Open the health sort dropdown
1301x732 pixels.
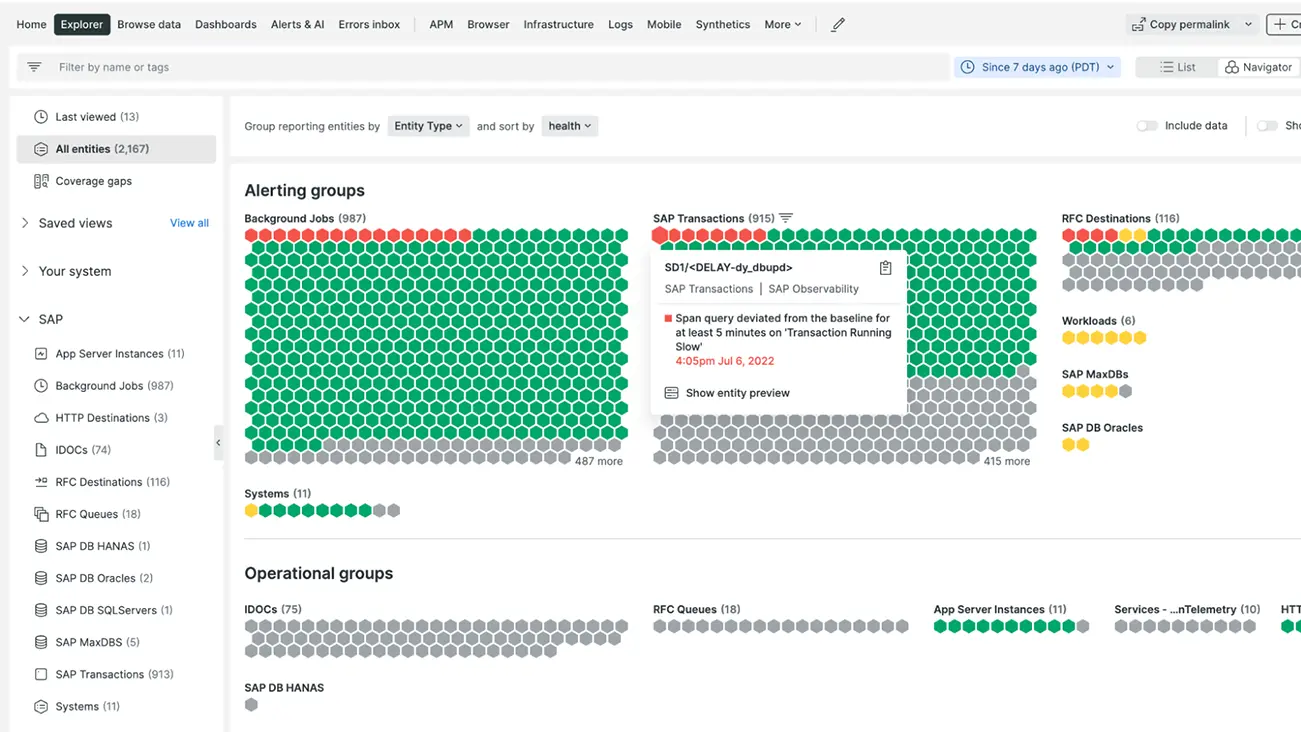tap(569, 126)
